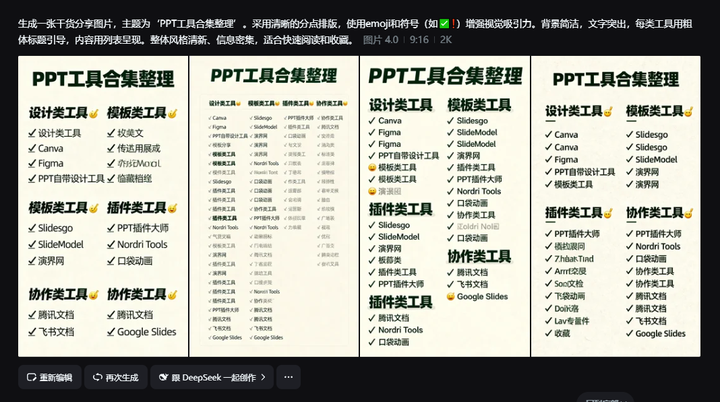Image resolution: width=720 pixels, height=402 pixels.
Task: Click the 9:16 aspect ratio label
Action: [x=419, y=40]
